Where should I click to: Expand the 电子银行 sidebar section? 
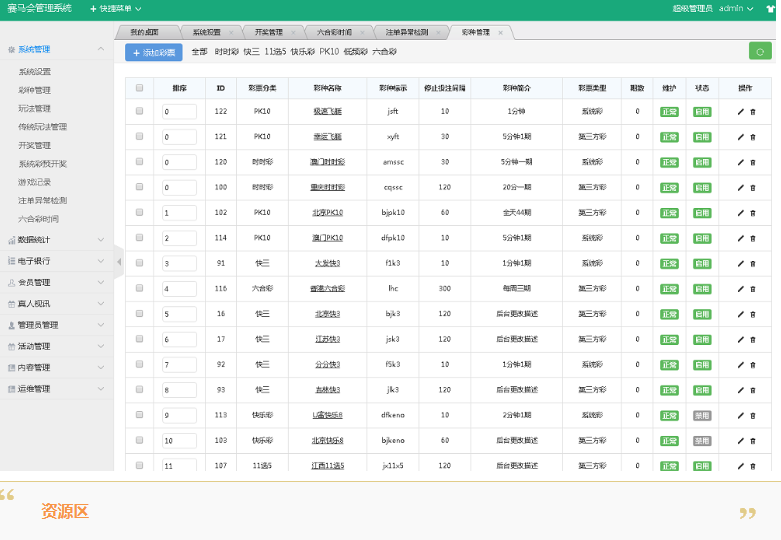click(x=57, y=261)
